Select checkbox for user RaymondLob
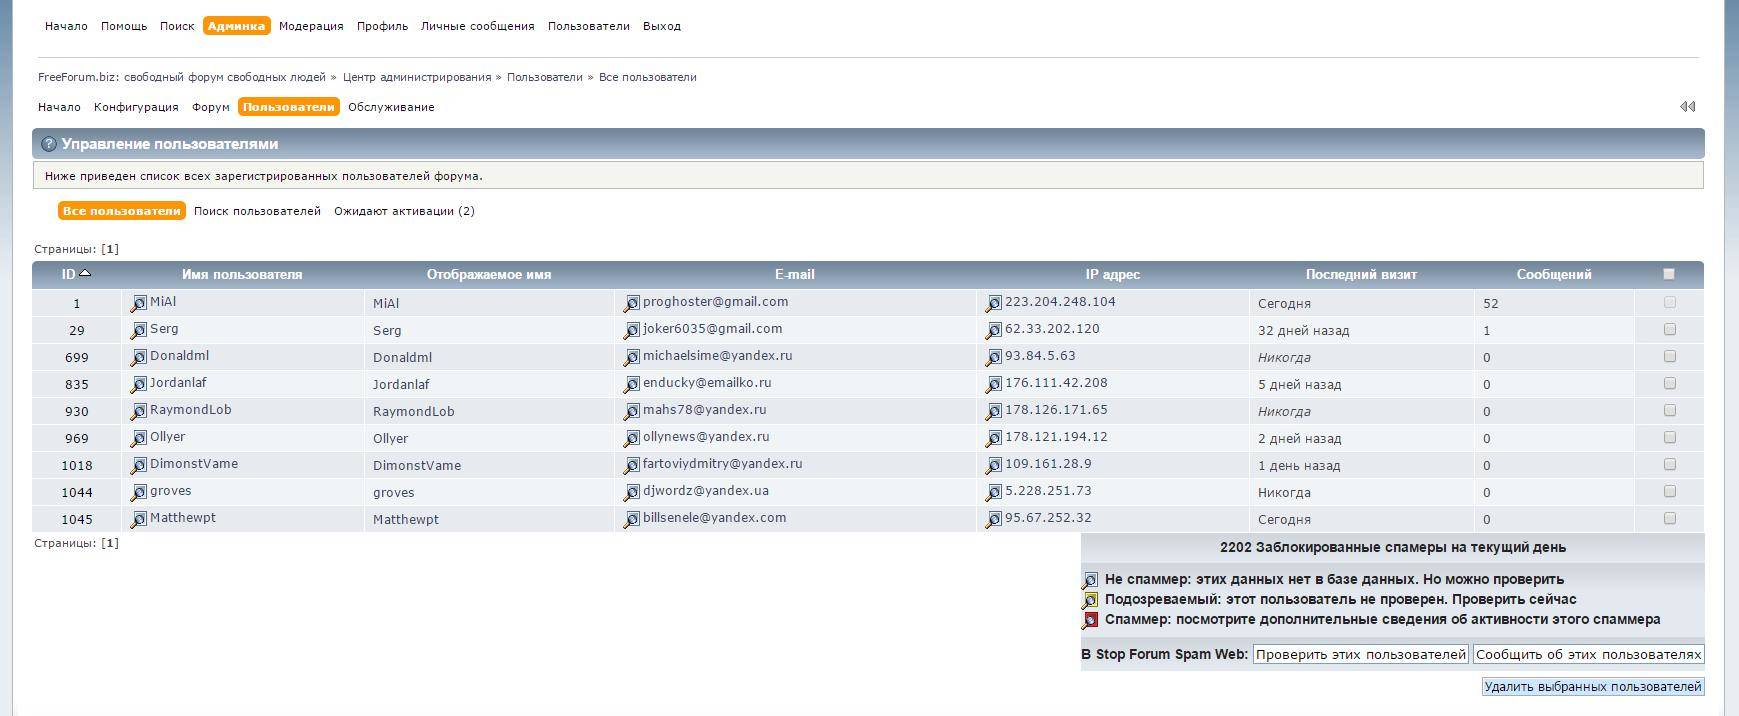1739x716 pixels. tap(1669, 410)
